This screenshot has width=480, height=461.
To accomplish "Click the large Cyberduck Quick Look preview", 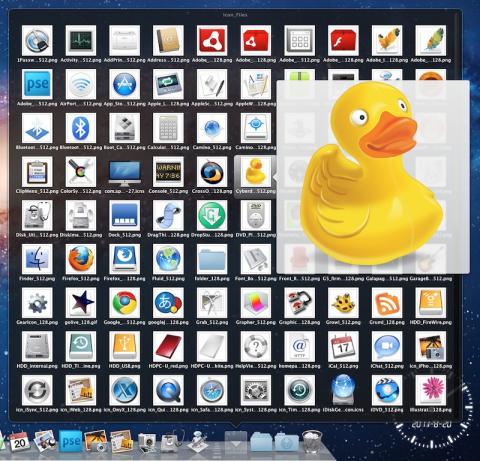I will [x=373, y=177].
